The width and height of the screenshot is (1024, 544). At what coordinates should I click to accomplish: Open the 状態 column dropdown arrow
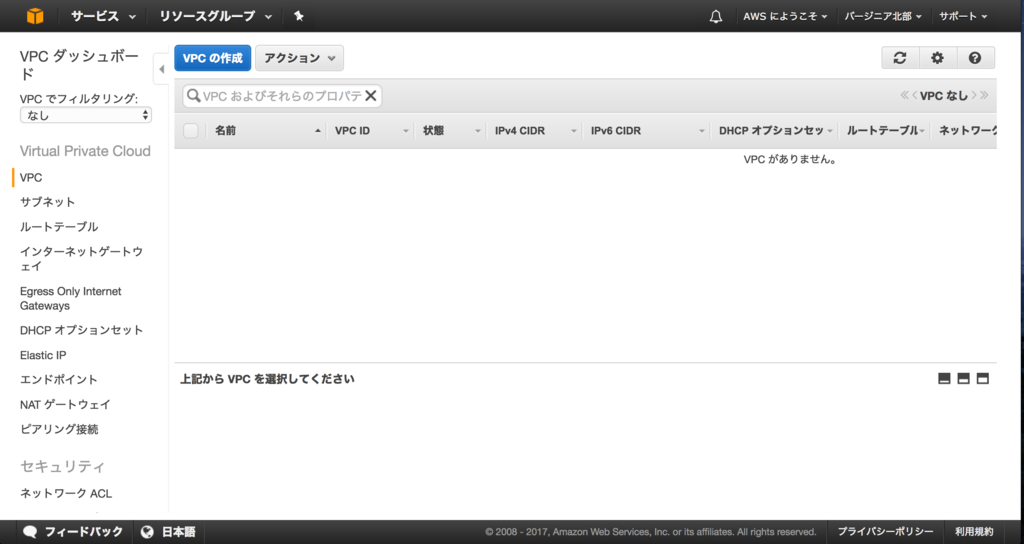[x=478, y=131]
